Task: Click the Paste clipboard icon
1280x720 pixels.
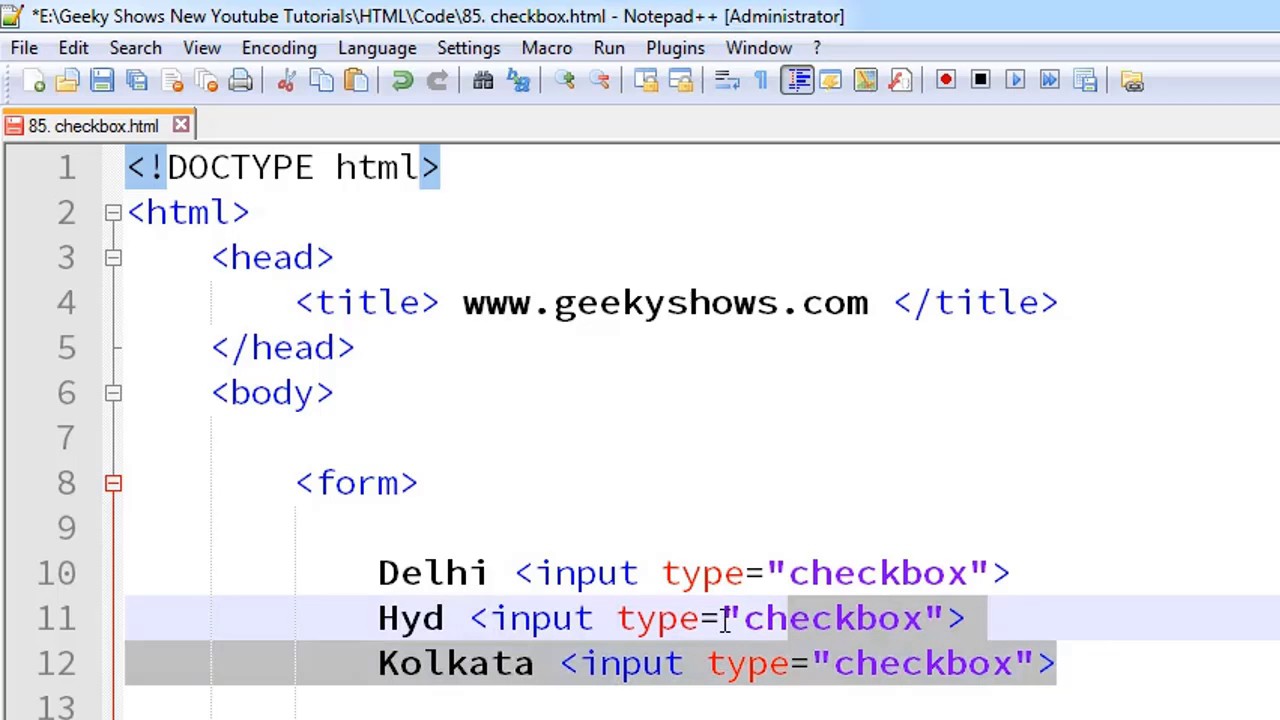Action: pyautogui.click(x=356, y=81)
